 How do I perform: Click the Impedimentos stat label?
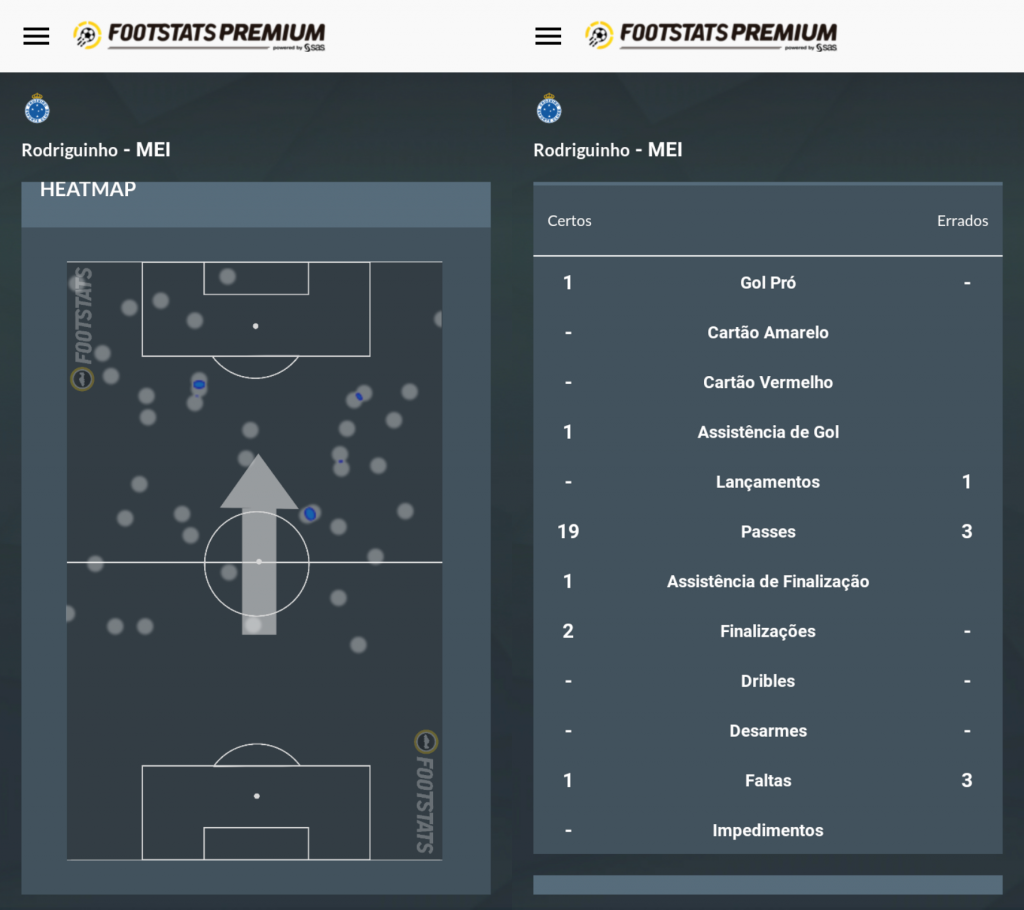click(x=768, y=830)
